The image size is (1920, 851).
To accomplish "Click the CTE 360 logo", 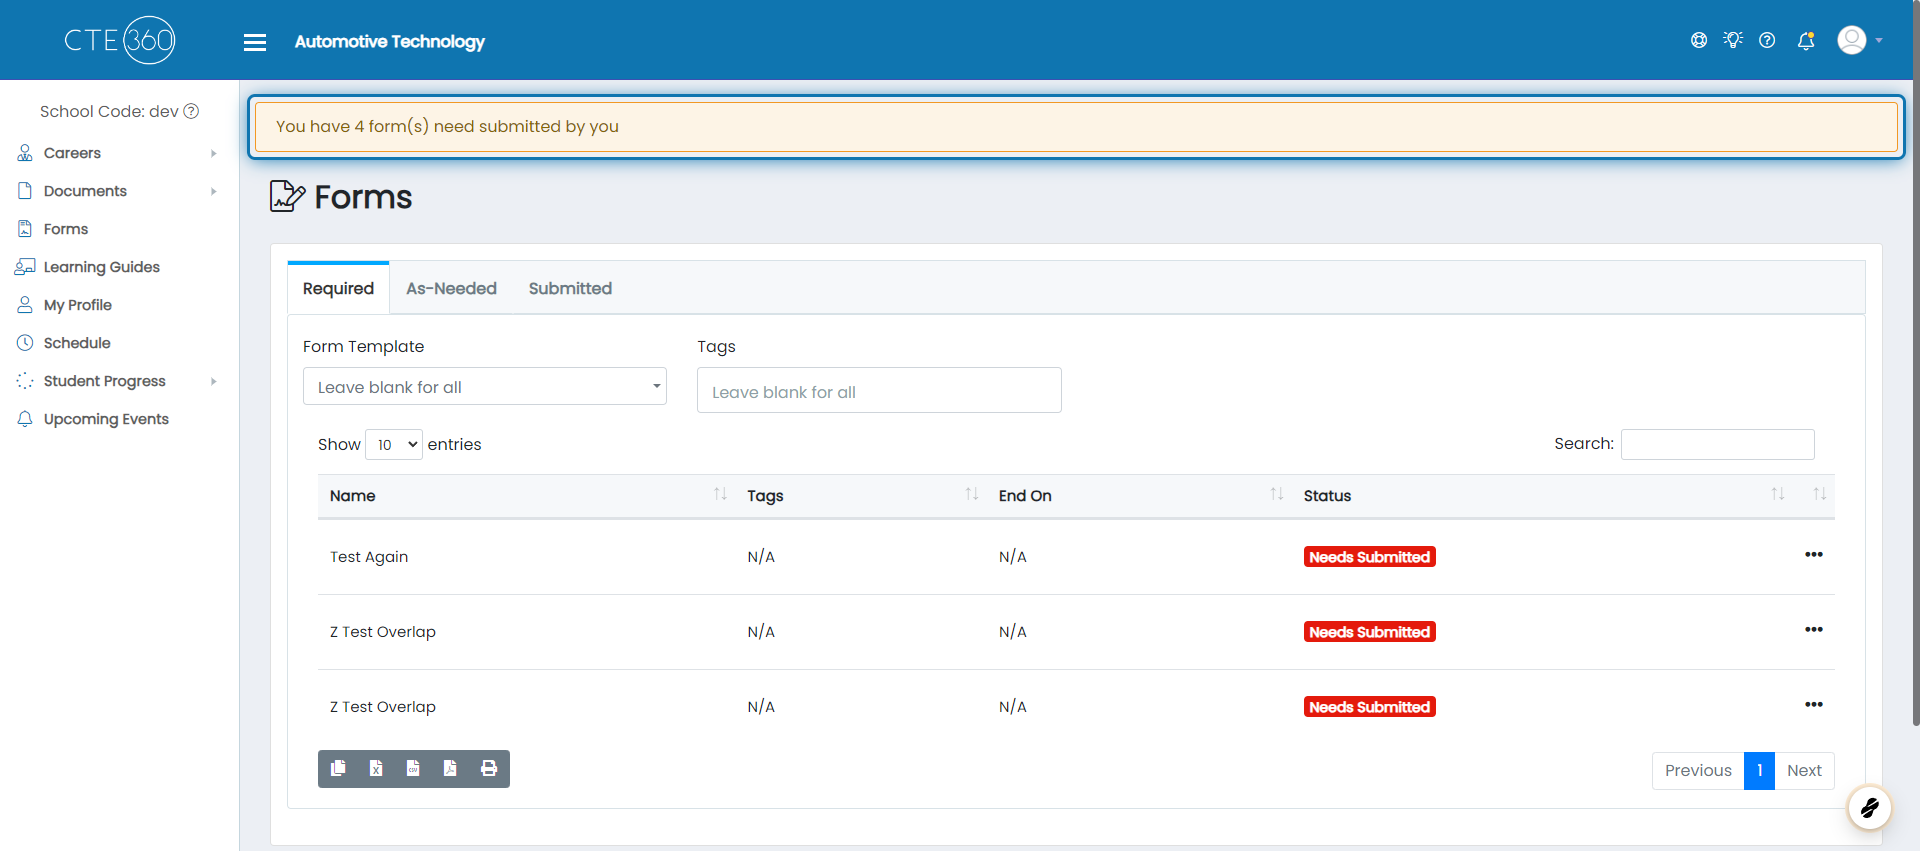I will pyautogui.click(x=120, y=40).
